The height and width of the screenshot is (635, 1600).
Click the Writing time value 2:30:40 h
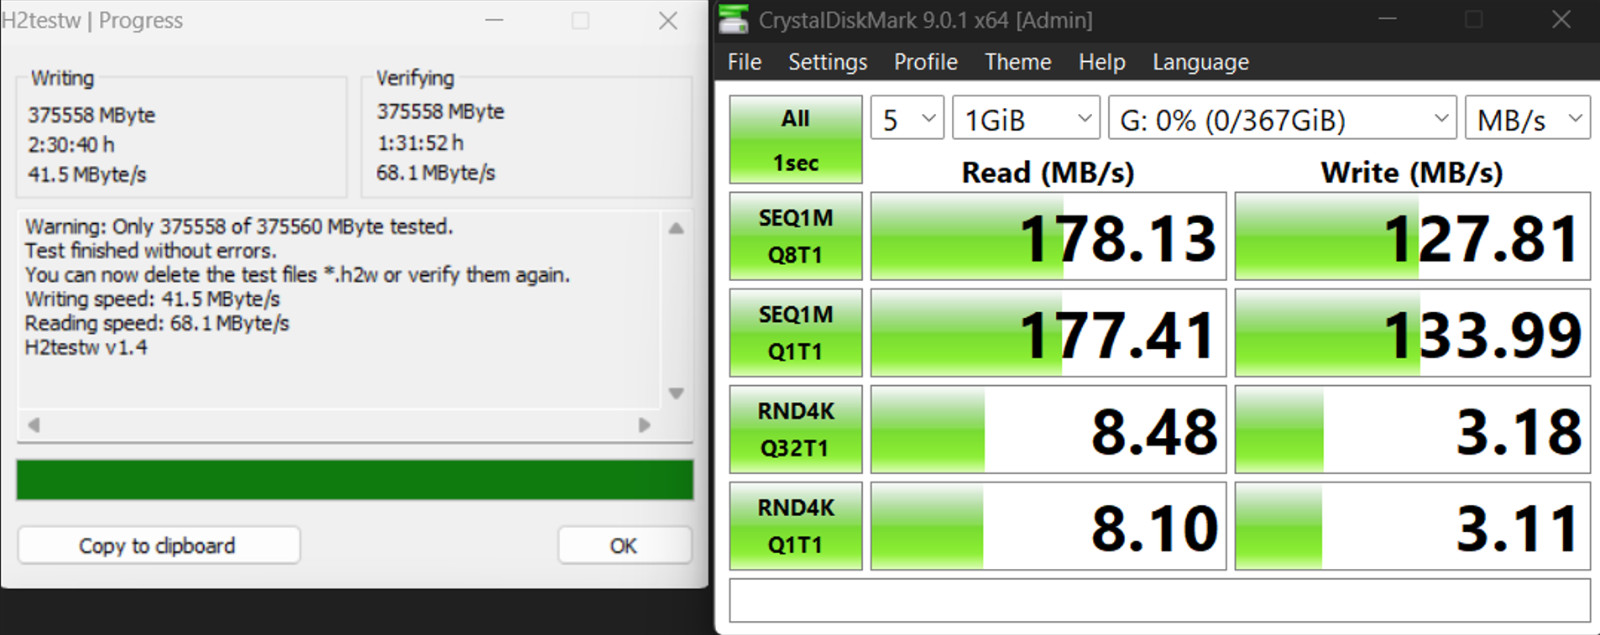[71, 145]
